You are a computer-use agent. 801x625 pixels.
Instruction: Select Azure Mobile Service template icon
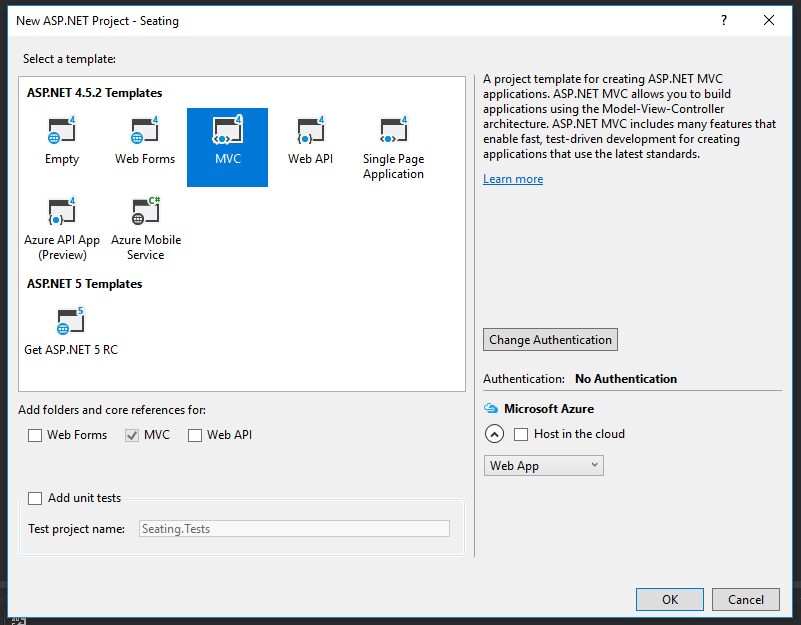tap(146, 211)
